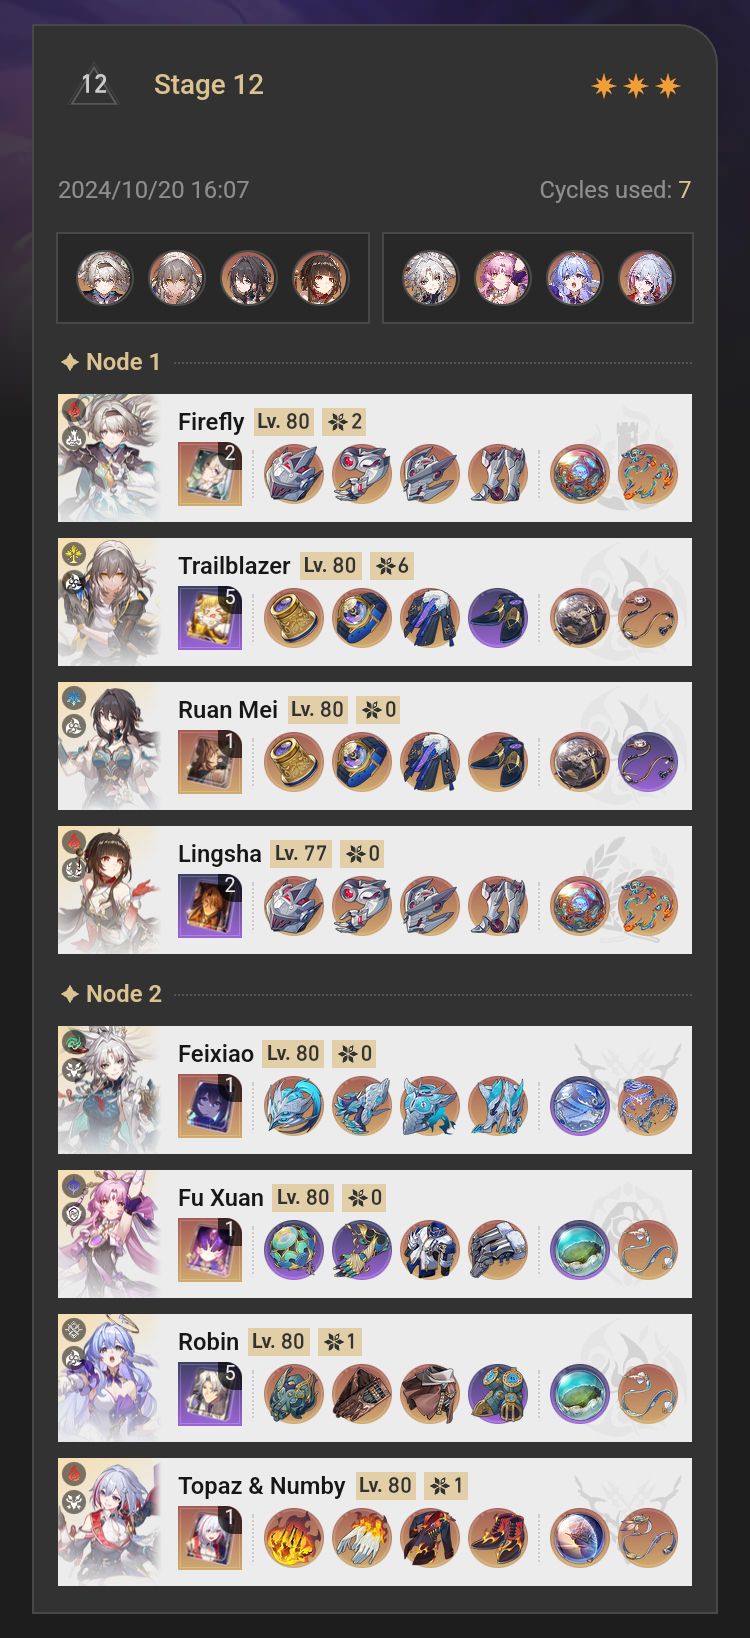The height and width of the screenshot is (1638, 750).
Task: Click Feixiao avatar in second team box
Action: pyautogui.click(x=430, y=278)
